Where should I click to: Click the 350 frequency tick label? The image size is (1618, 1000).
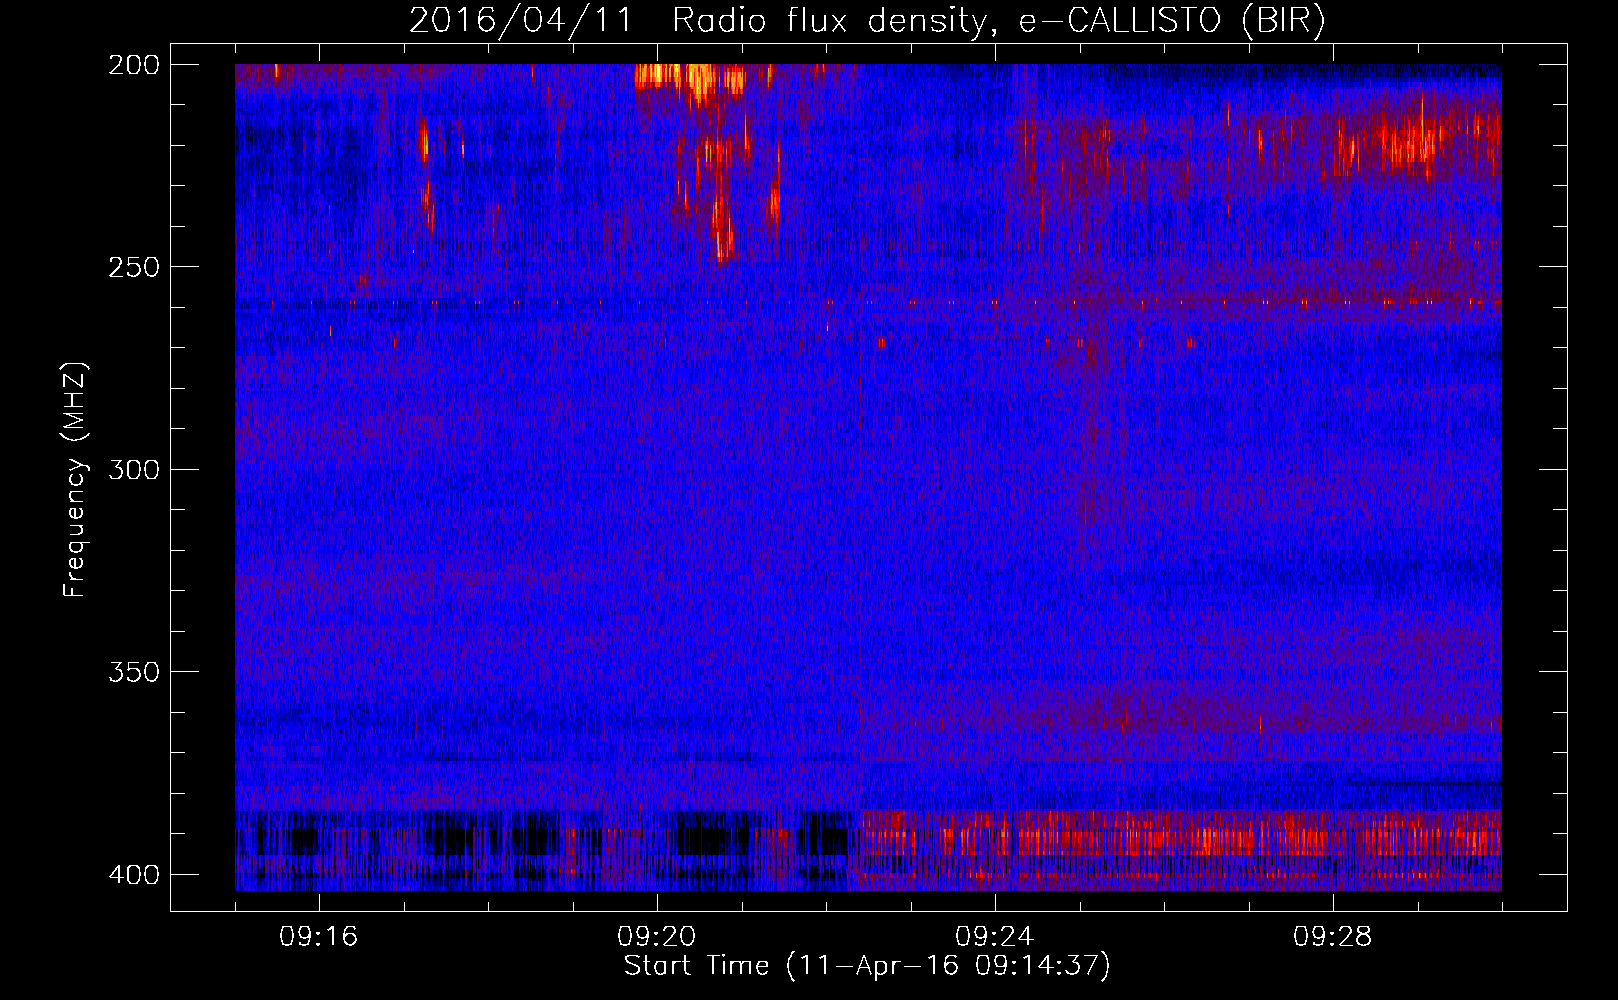pyautogui.click(x=133, y=672)
